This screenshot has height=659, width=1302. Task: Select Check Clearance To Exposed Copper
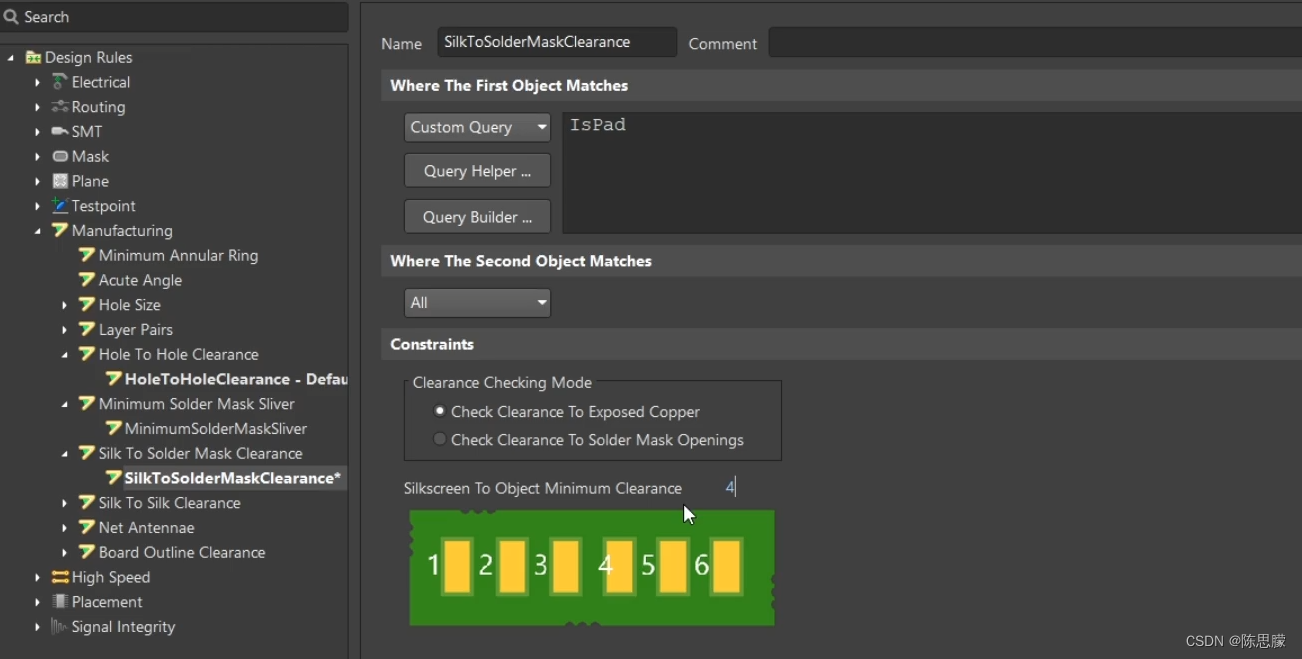coord(439,411)
